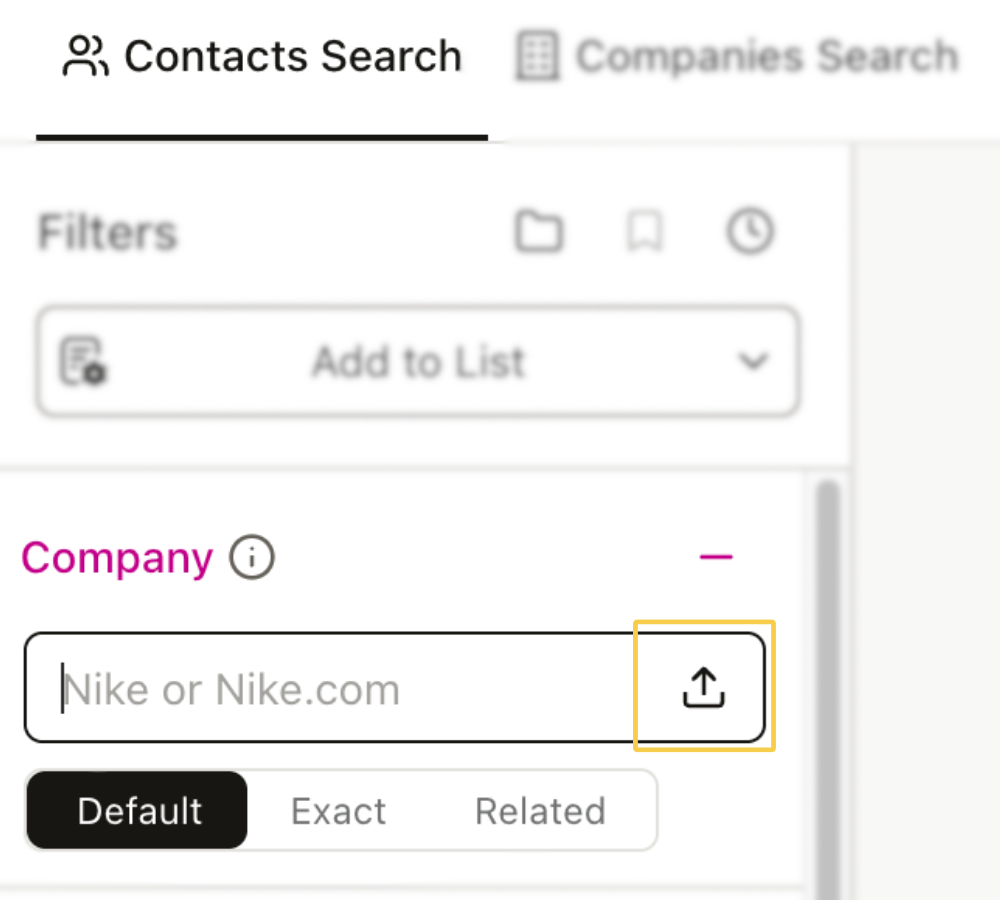Open search history via the clock icon

coord(750,231)
